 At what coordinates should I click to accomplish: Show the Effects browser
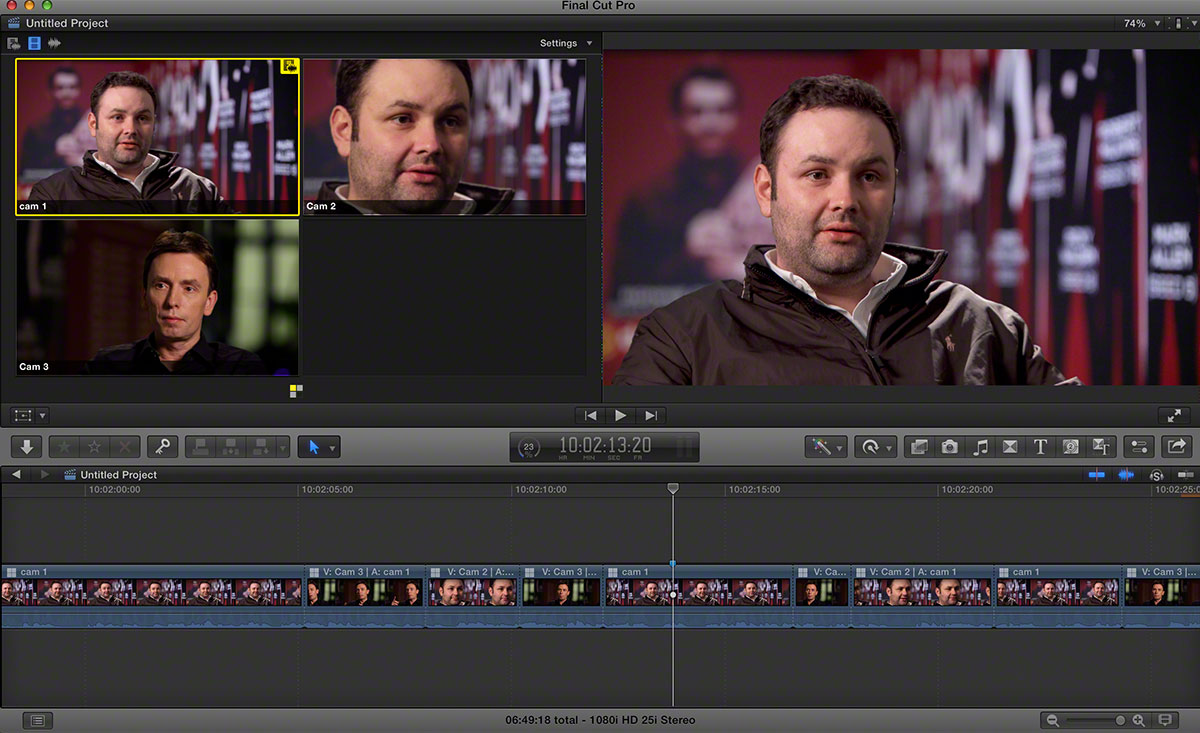click(919, 447)
